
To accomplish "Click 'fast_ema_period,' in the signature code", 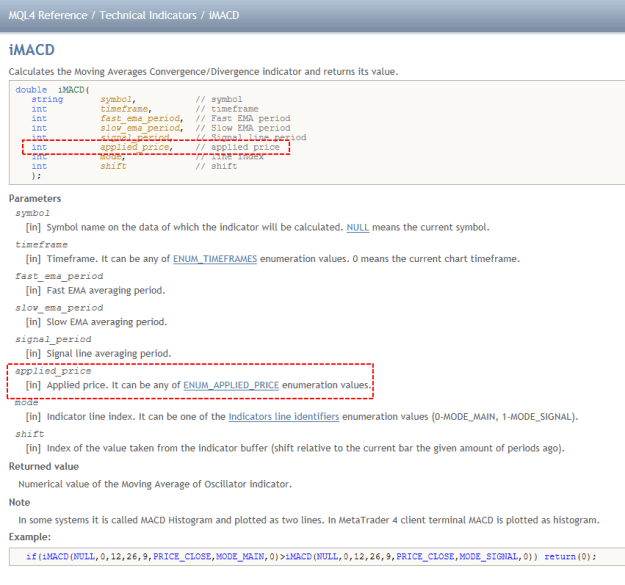I will (x=142, y=119).
